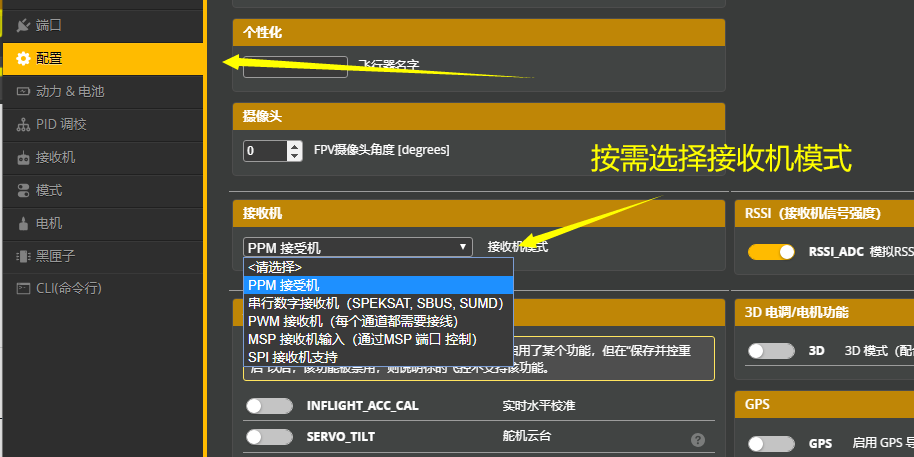Image resolution: width=914 pixels, height=457 pixels.
Task: Click the switches icon beside 模式
Action: click(23, 190)
